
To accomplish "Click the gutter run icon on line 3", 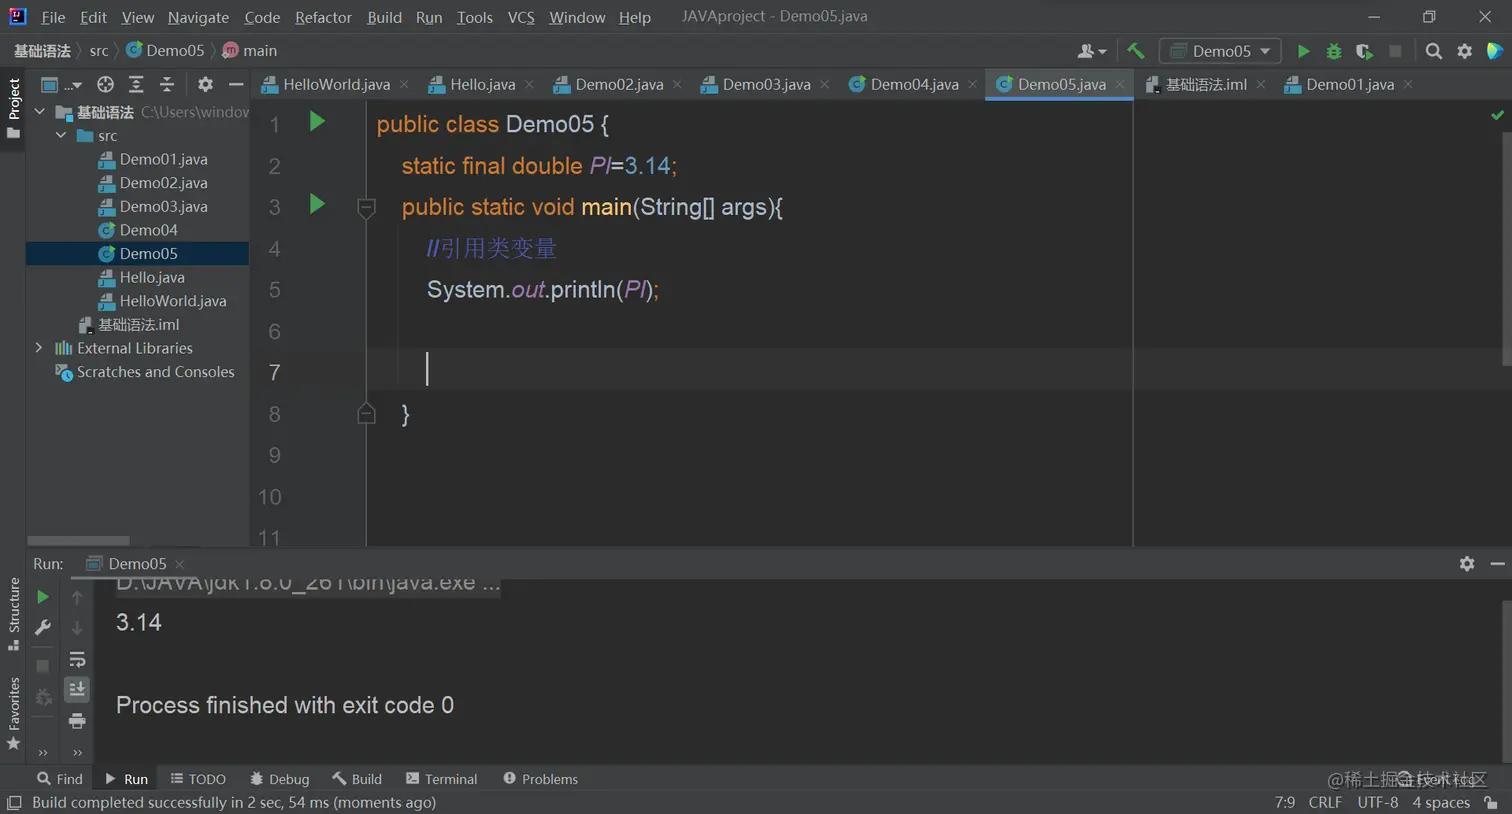I will point(317,205).
